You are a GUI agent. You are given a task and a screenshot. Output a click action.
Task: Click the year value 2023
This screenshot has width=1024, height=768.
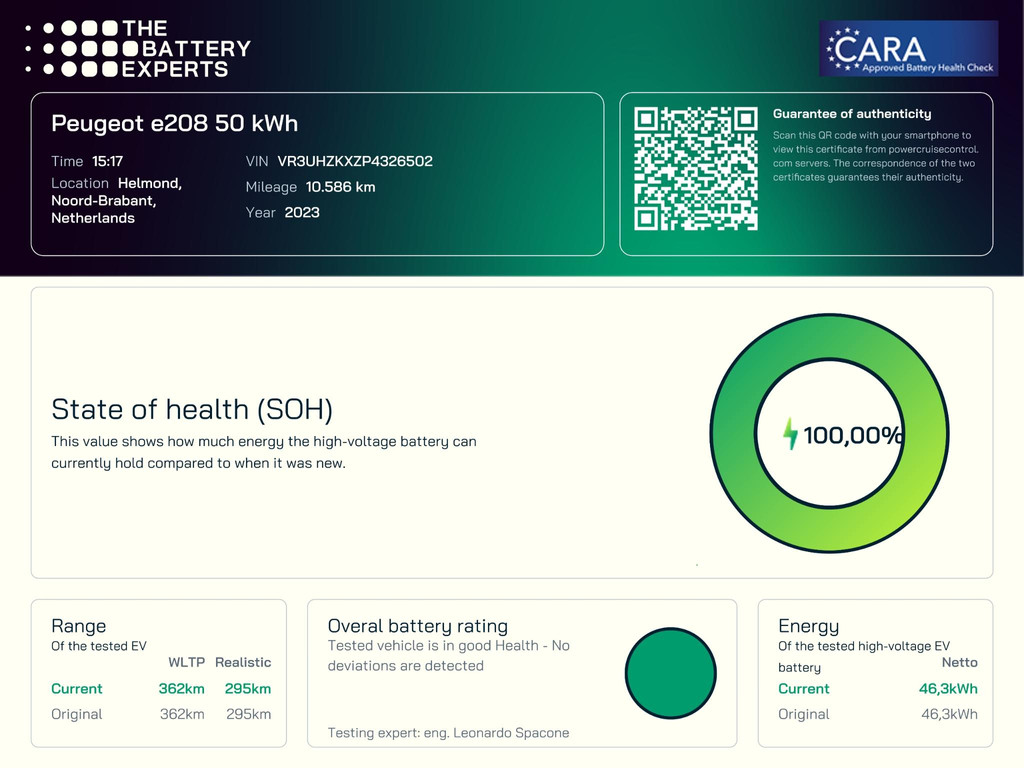(x=302, y=212)
